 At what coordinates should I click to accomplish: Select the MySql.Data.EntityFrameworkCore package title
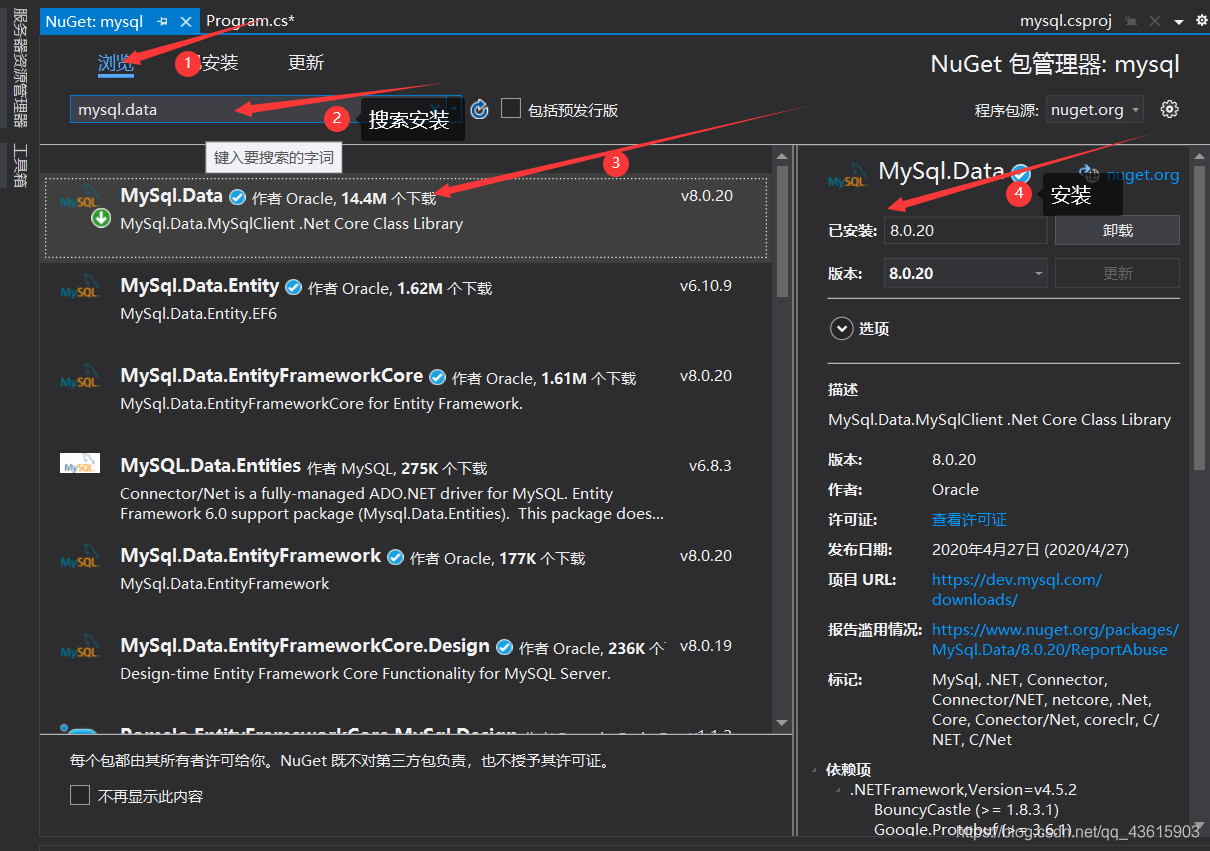tap(272, 376)
